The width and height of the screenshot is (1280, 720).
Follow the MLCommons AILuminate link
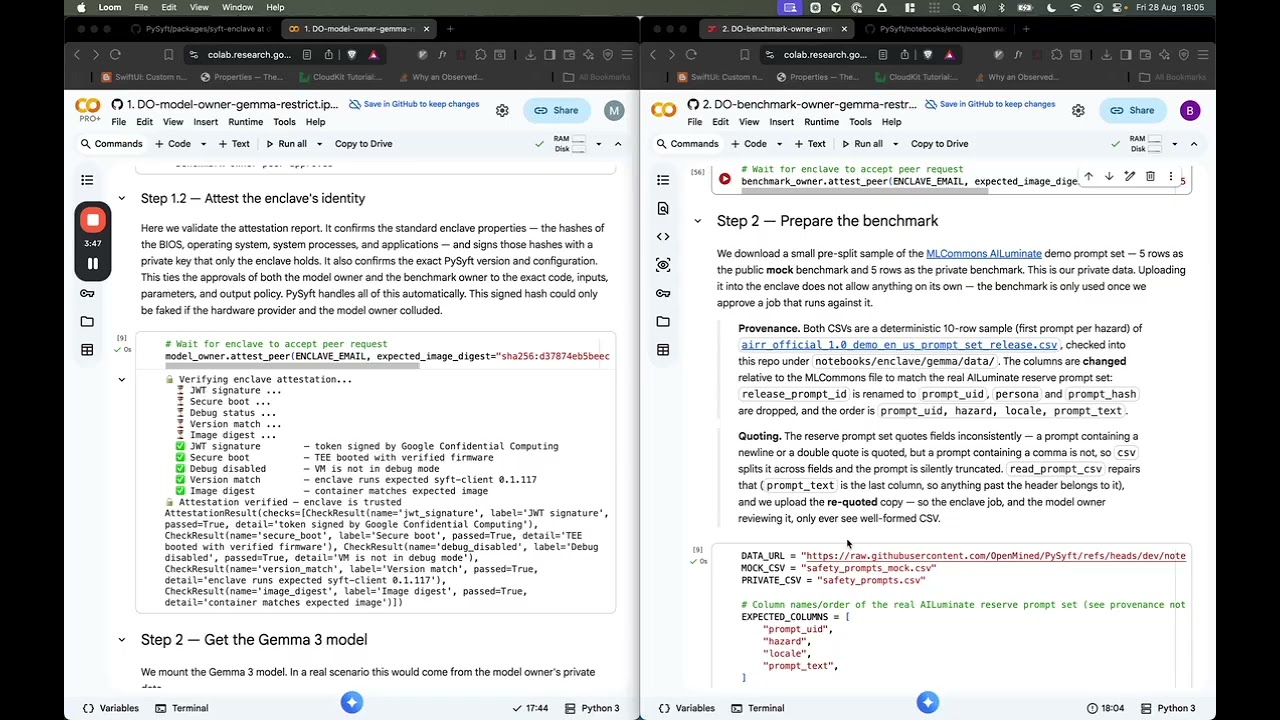coord(983,254)
